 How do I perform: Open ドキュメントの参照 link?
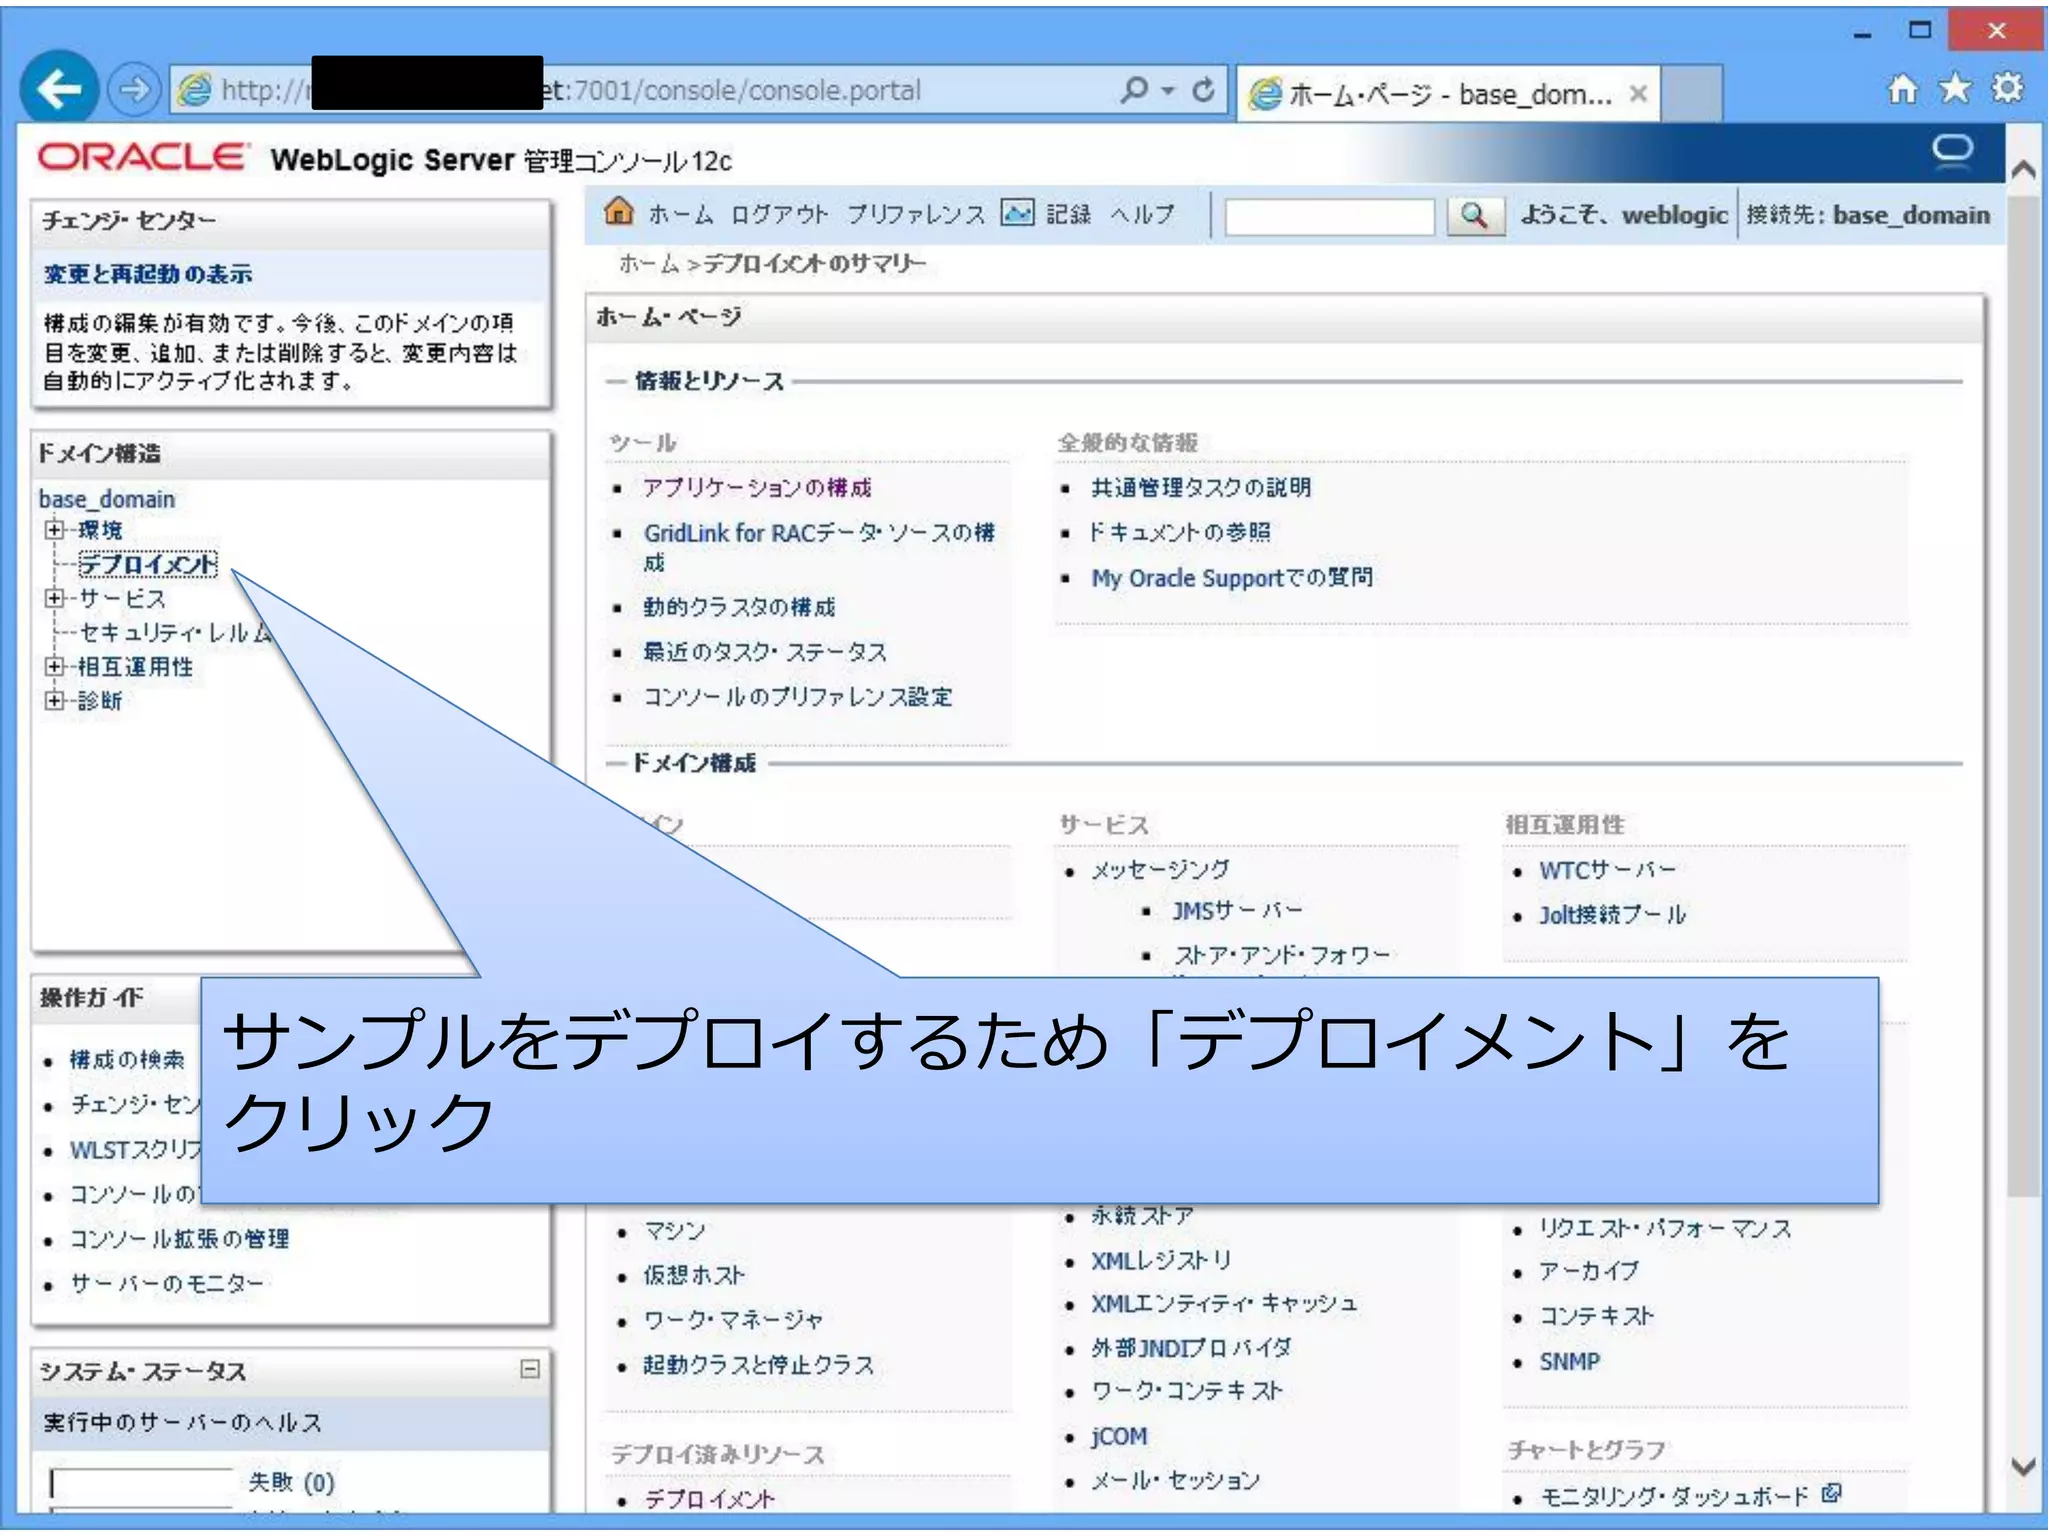coord(1181,532)
